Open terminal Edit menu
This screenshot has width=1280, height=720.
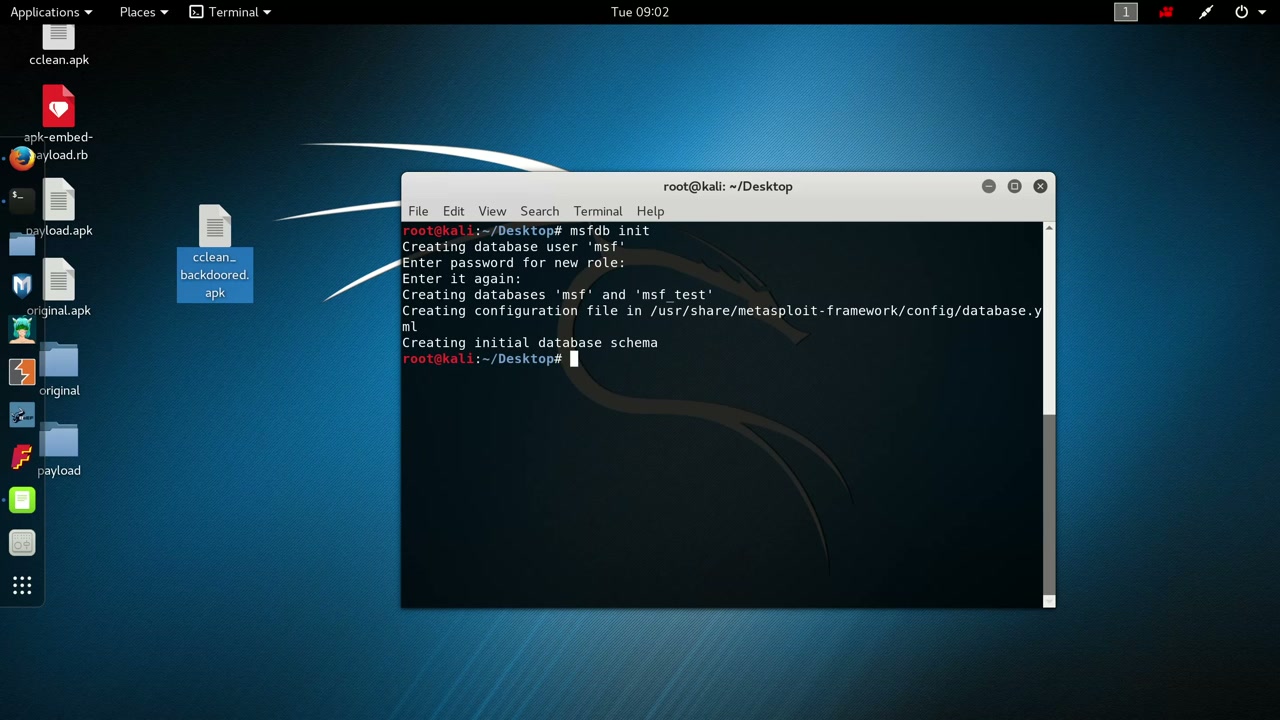[453, 211]
